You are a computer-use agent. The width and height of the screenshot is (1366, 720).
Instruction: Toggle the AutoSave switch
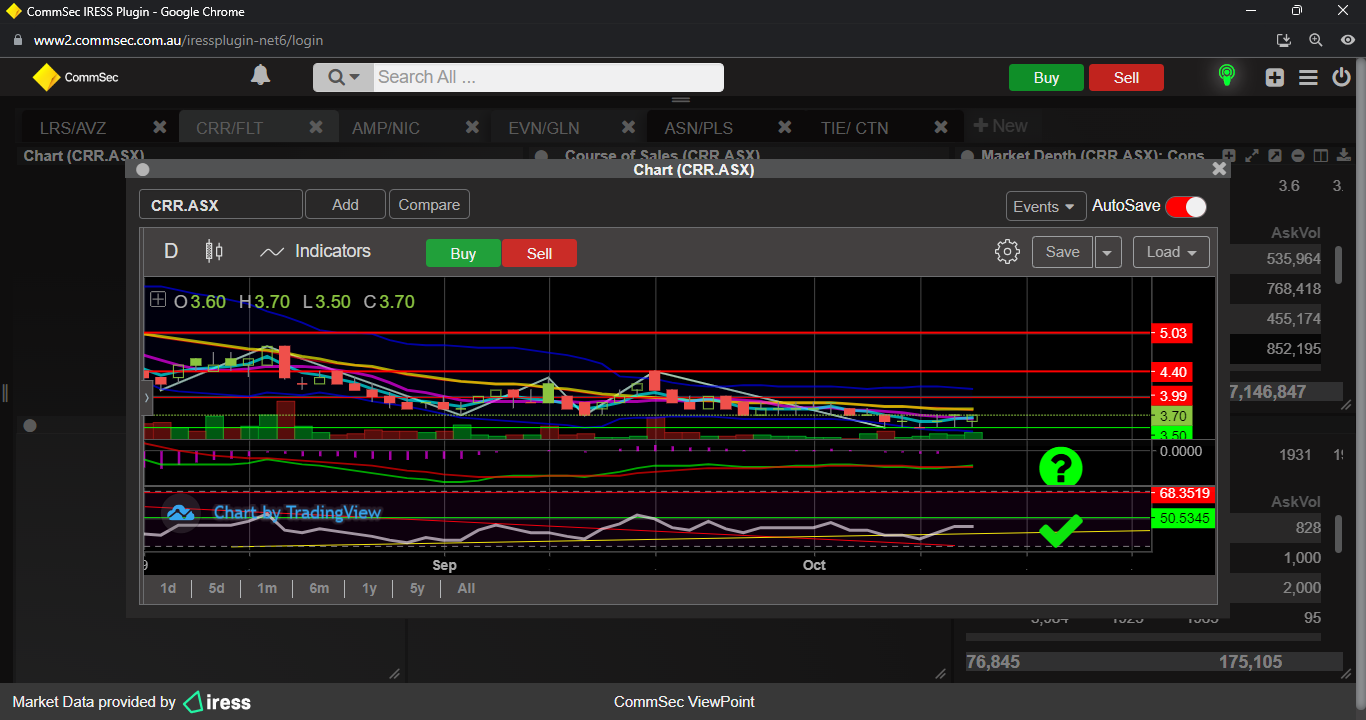pos(1185,206)
